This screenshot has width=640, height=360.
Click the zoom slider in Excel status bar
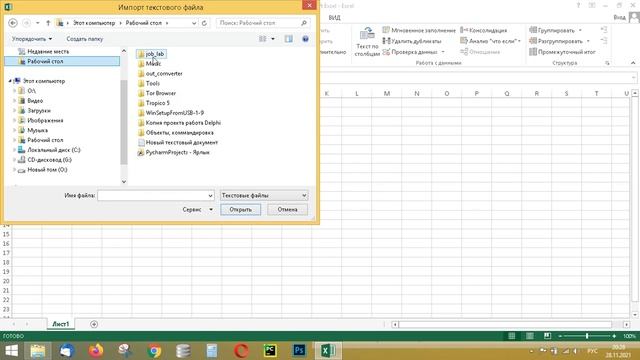(x=587, y=336)
